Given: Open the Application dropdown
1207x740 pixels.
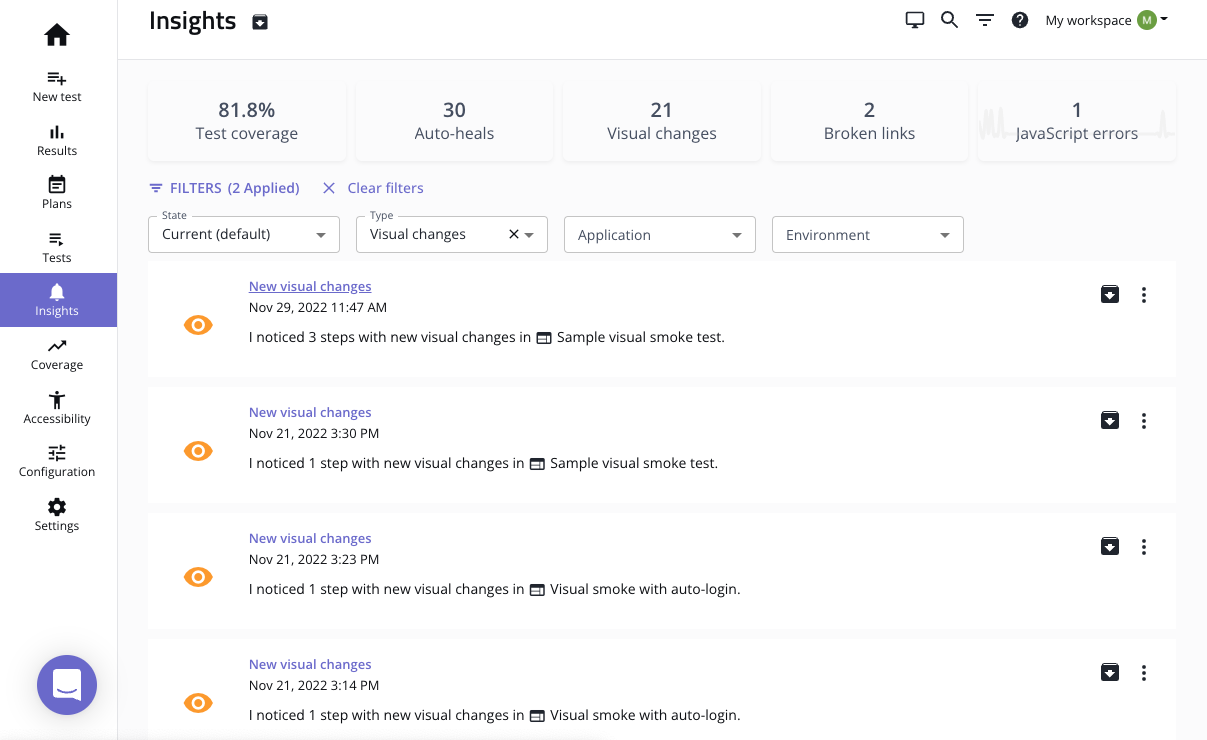Looking at the screenshot, I should (x=660, y=234).
